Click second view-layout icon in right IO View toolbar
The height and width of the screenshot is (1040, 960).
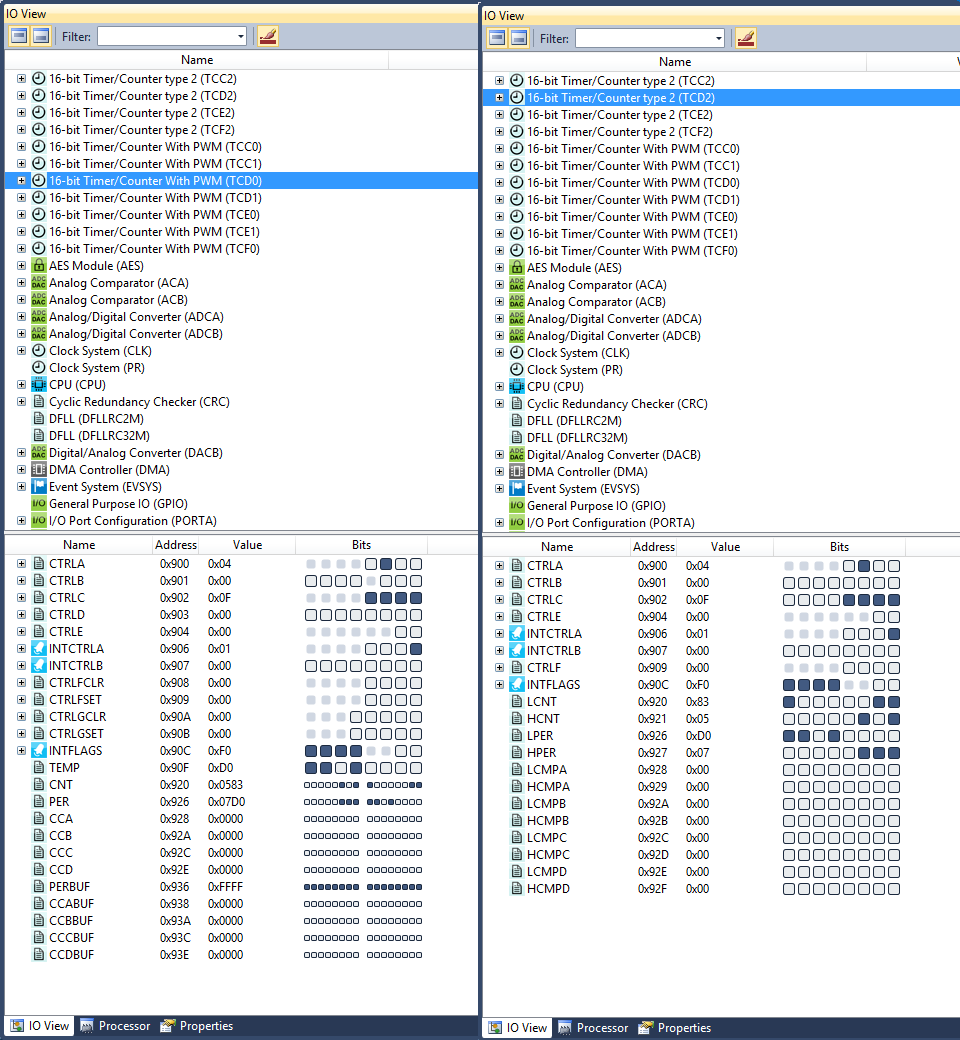(x=519, y=38)
